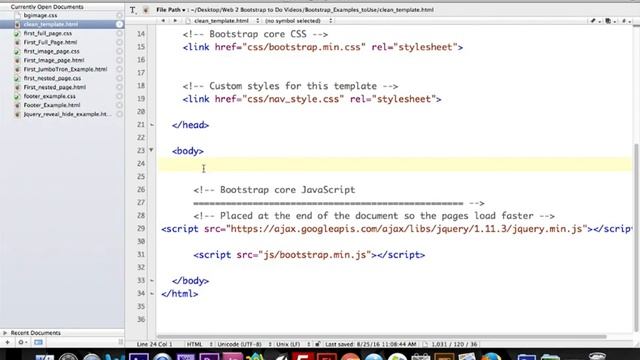Click the icon beside first_image_page.css
Image resolution: width=640 pixels, height=360 pixels.
pos(17,51)
